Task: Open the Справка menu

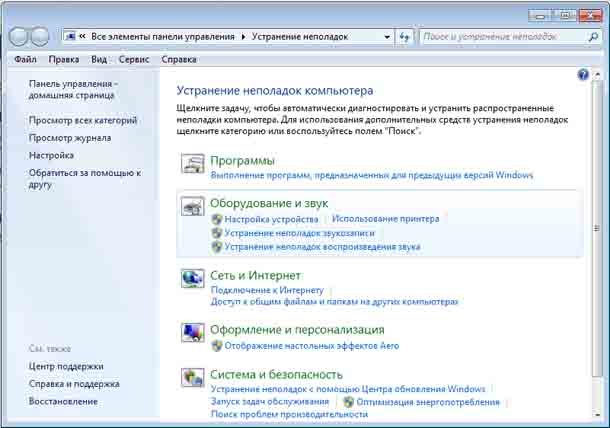Action: click(x=179, y=60)
